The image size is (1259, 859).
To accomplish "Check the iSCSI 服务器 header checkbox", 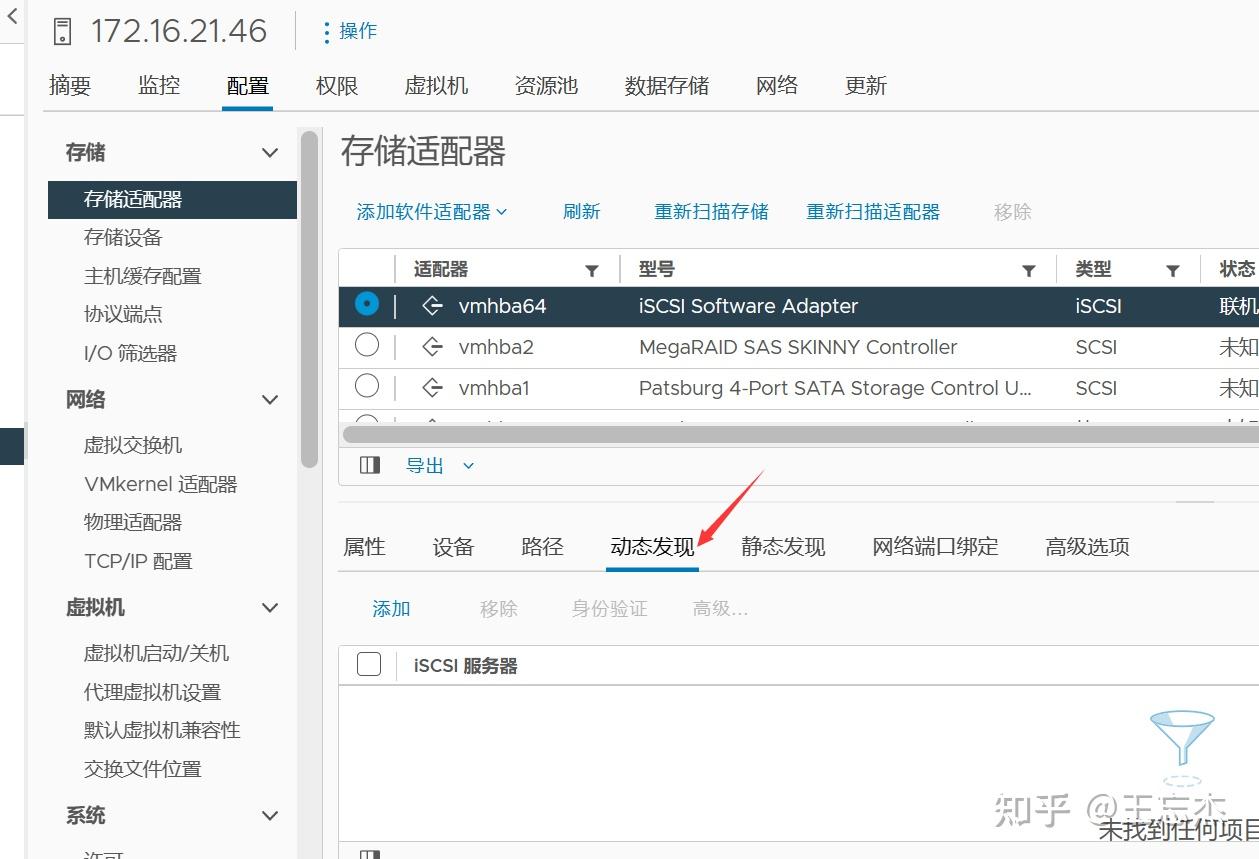I will pyautogui.click(x=367, y=665).
